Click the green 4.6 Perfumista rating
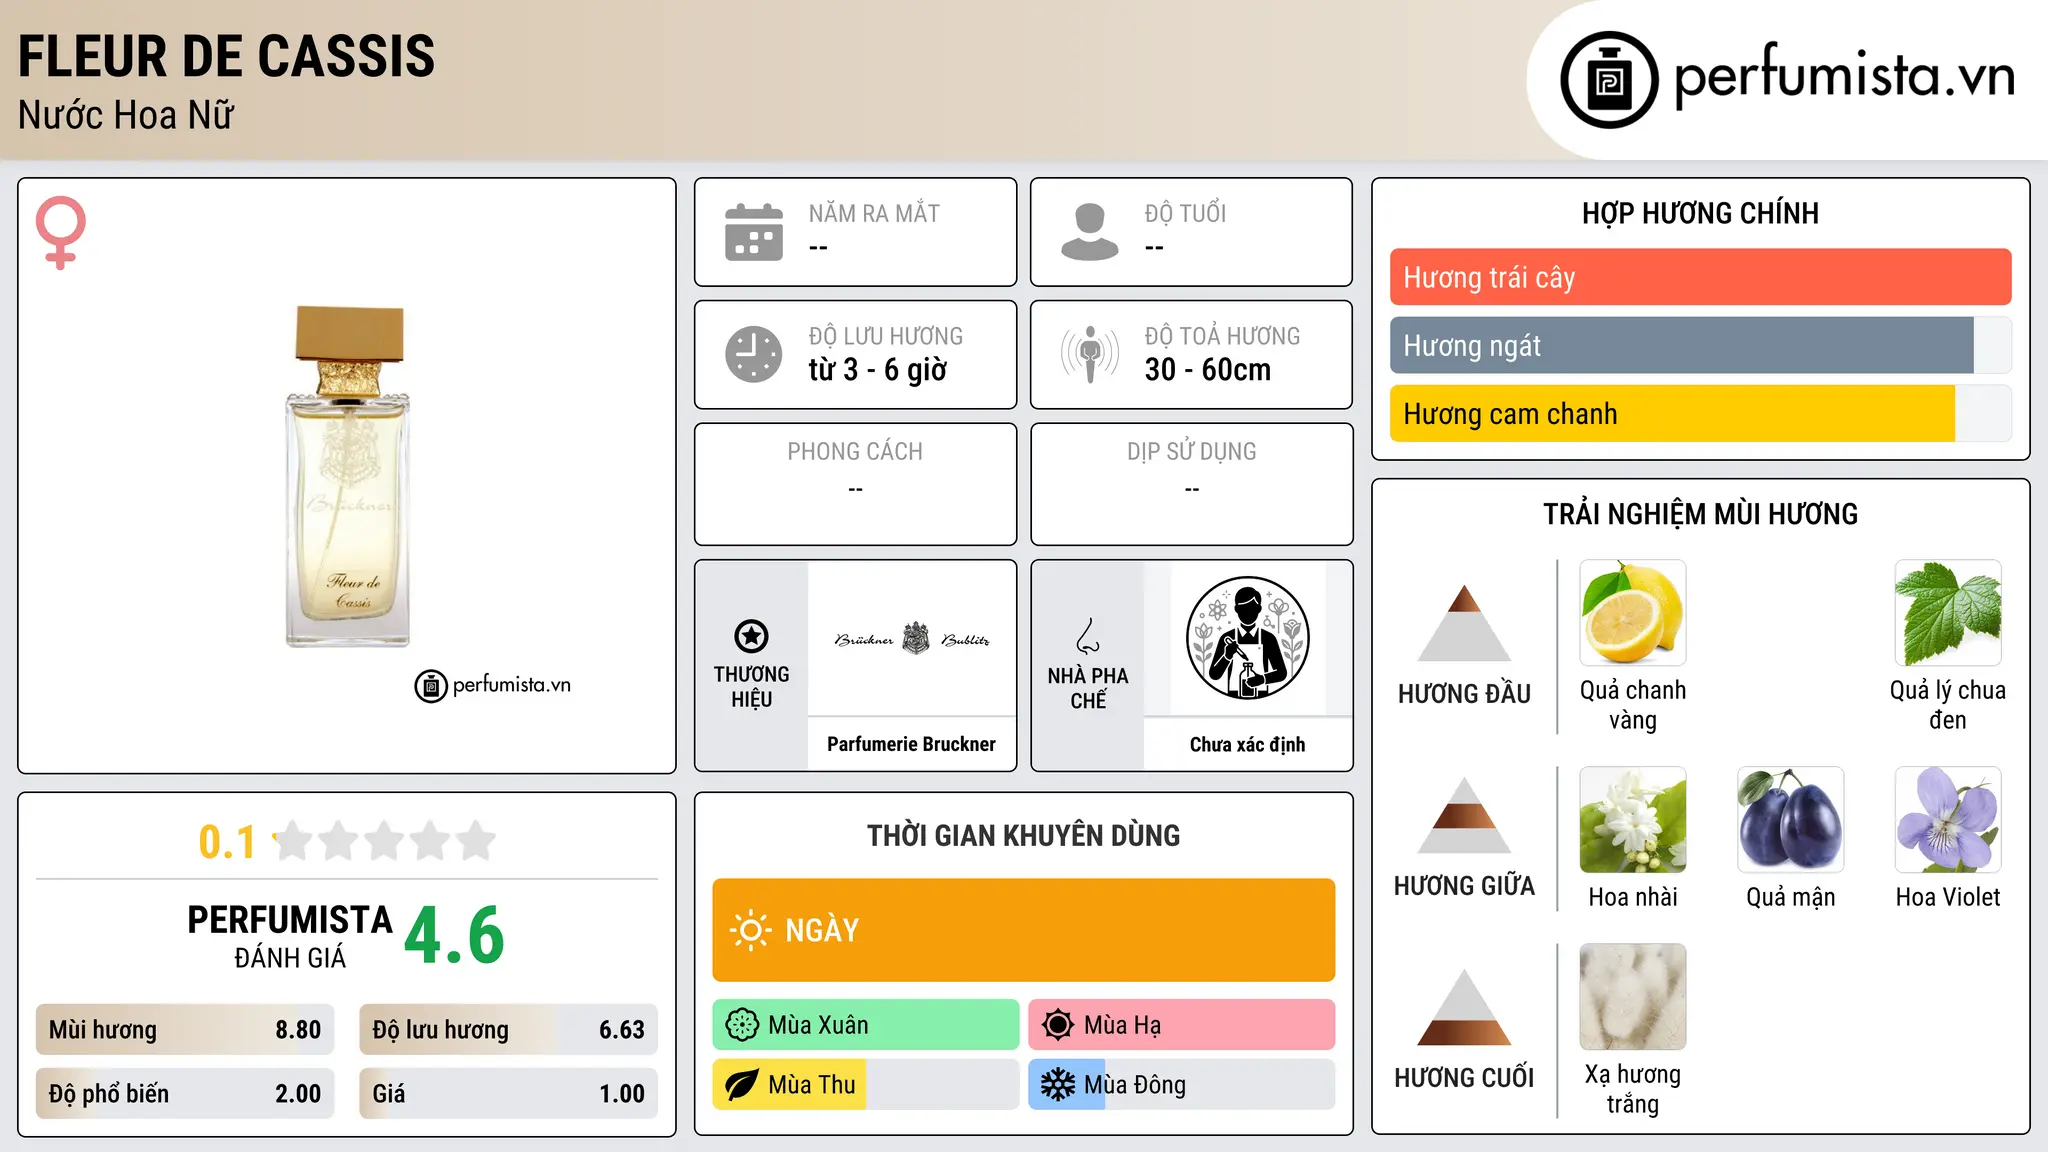This screenshot has height=1152, width=2048. click(x=454, y=935)
